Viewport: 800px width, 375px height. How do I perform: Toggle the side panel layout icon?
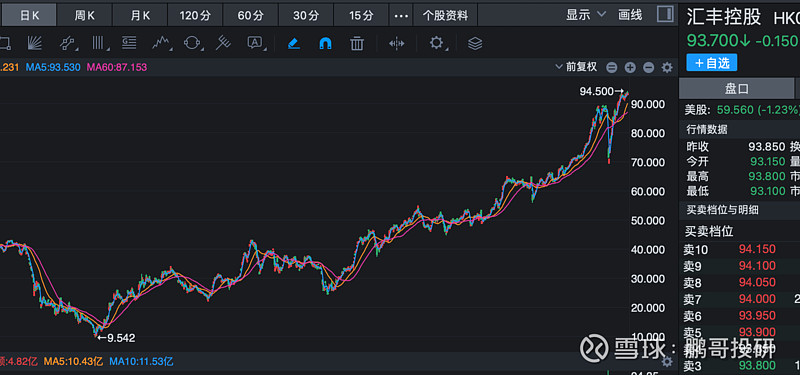pos(664,14)
